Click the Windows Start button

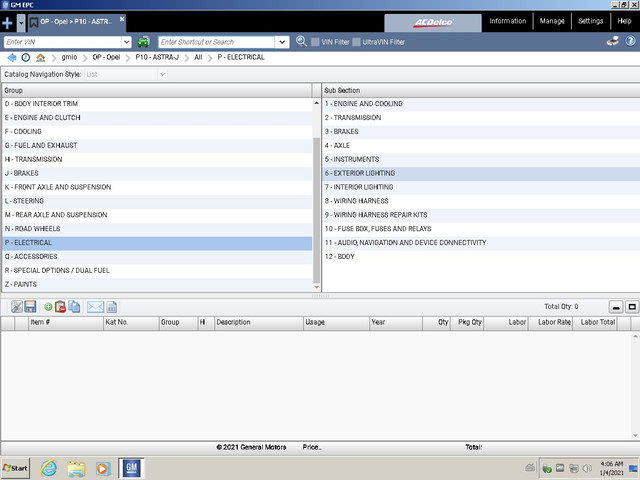(x=15, y=468)
